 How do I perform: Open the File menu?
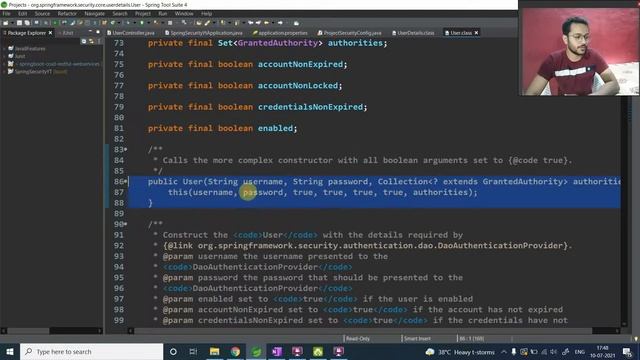pos(7,13)
